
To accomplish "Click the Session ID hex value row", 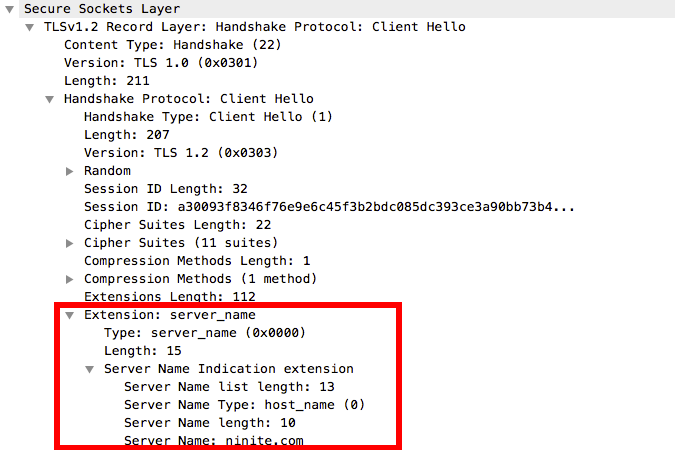I will 330,207.
